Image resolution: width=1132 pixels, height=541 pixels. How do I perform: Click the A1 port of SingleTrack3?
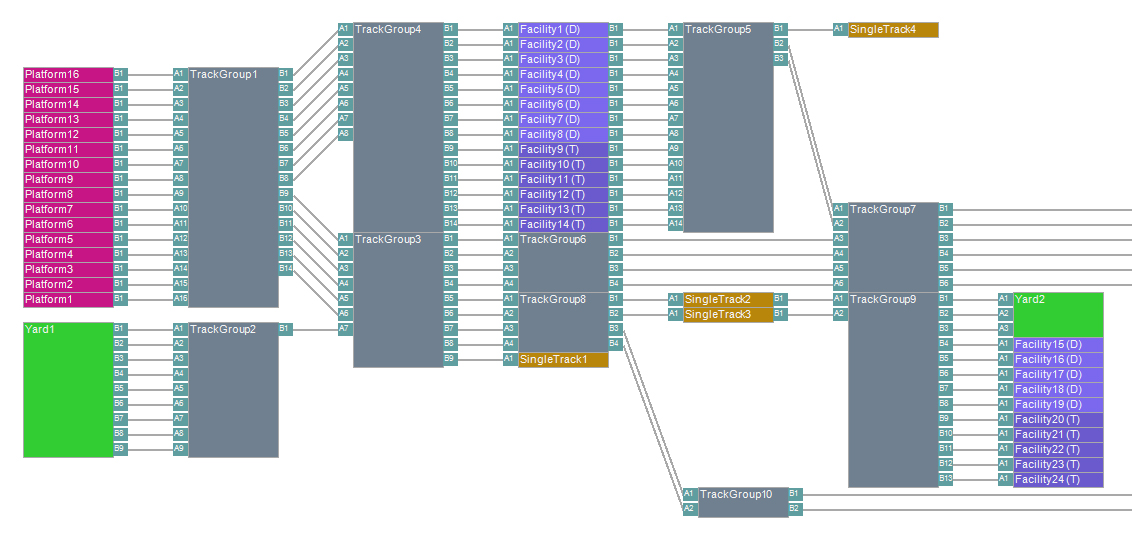(x=675, y=313)
